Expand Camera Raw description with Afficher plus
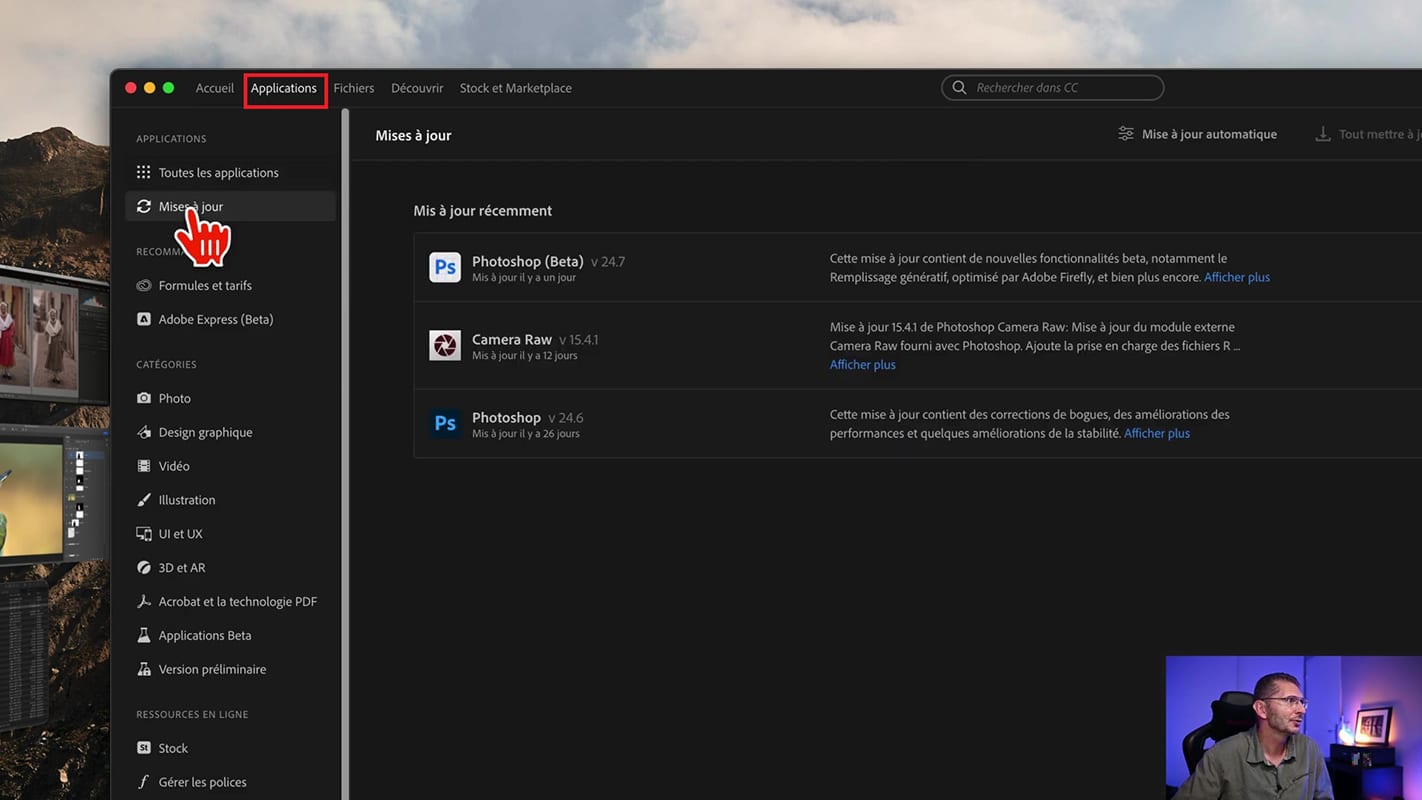The image size is (1422, 800). [x=863, y=365]
